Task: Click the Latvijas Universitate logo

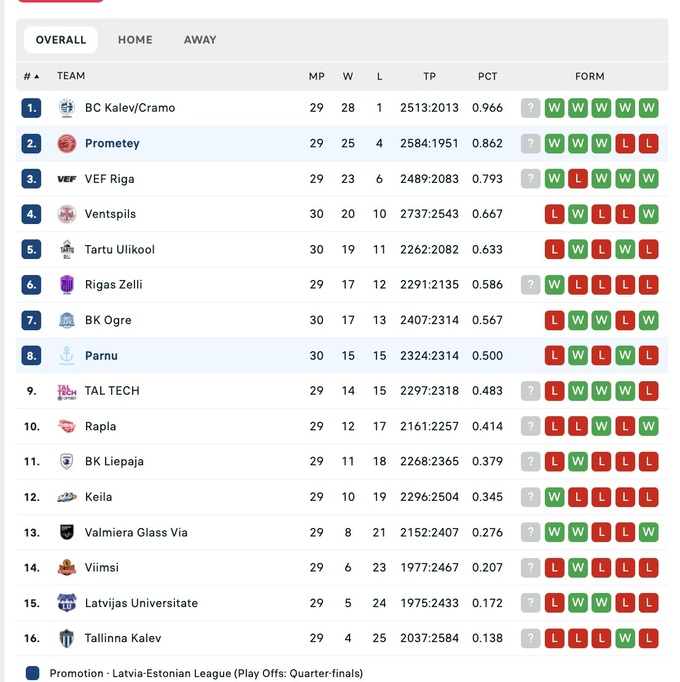Action: tap(67, 603)
